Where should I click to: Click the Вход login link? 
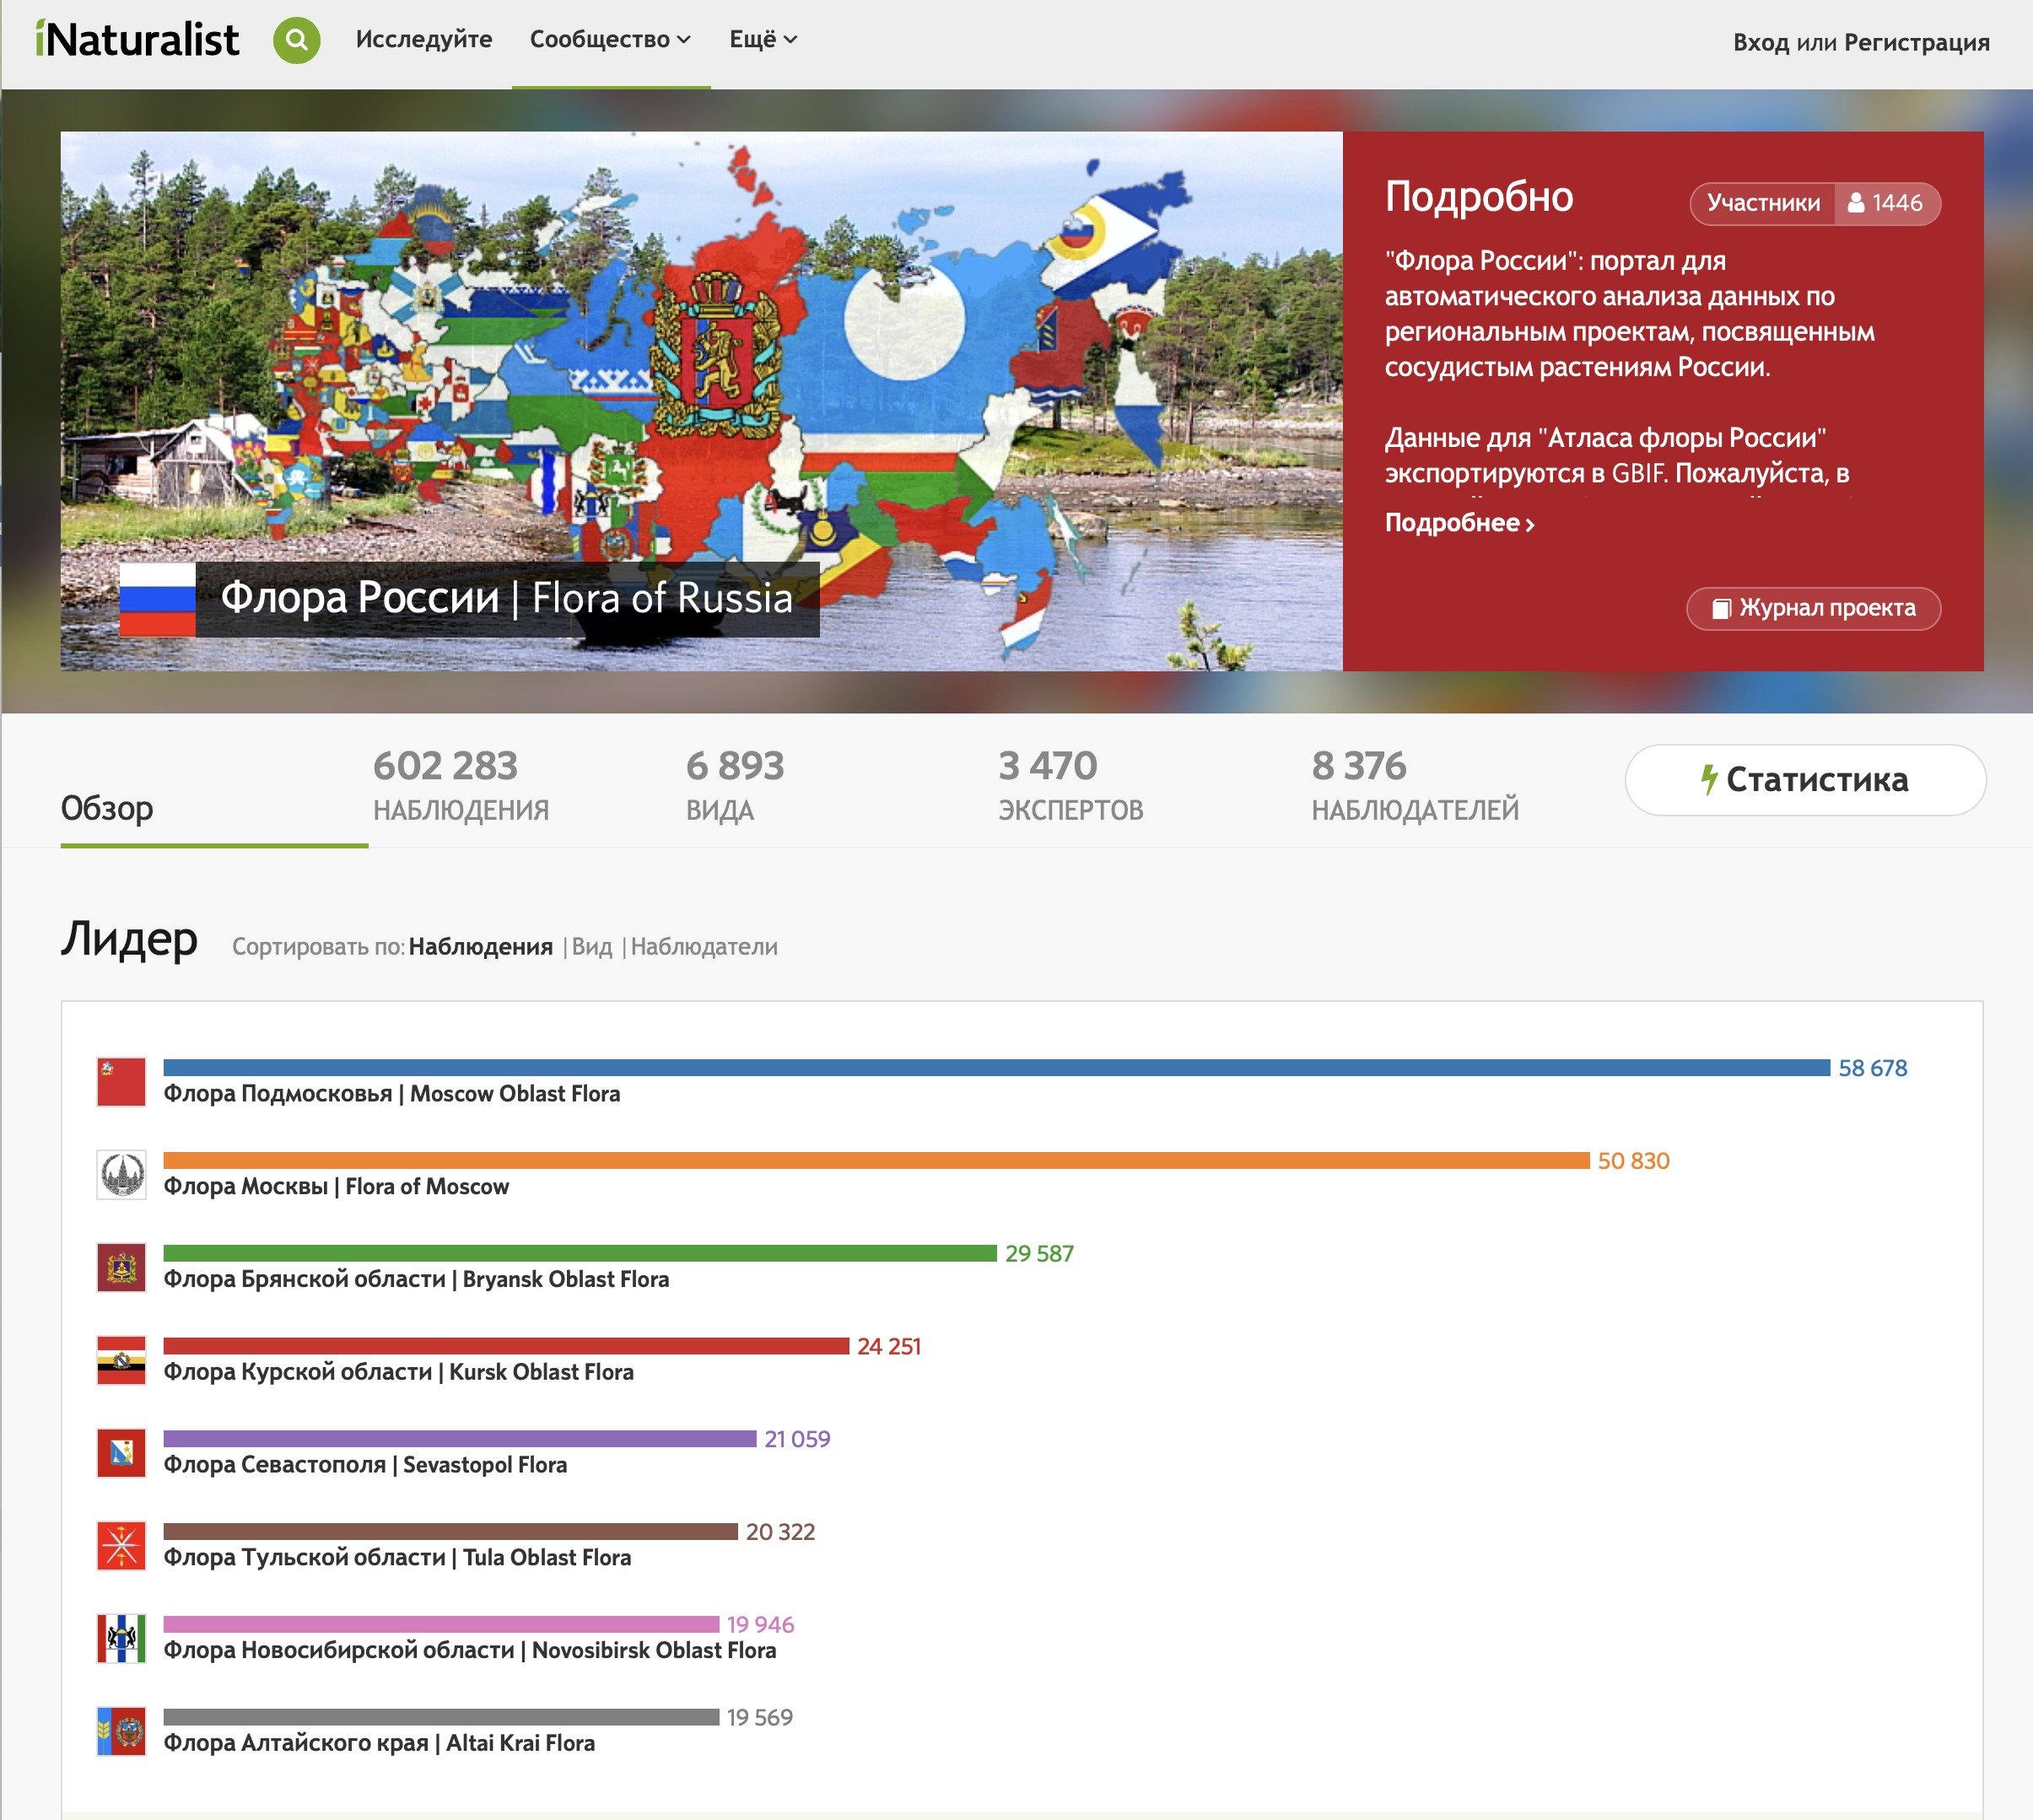tap(1762, 42)
